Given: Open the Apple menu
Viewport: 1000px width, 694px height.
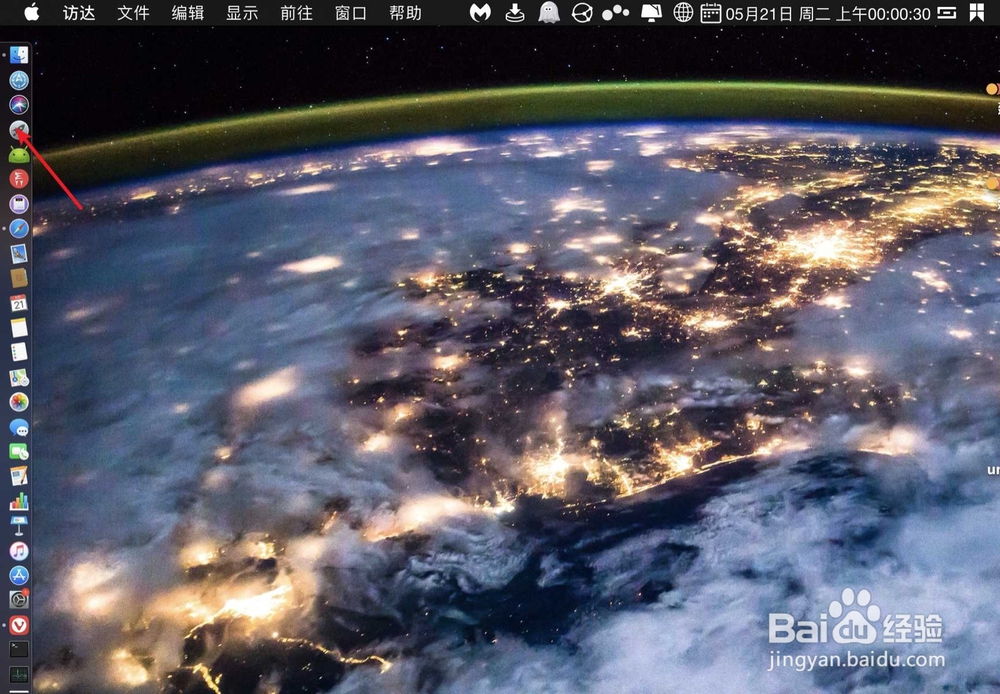Looking at the screenshot, I should (31, 12).
